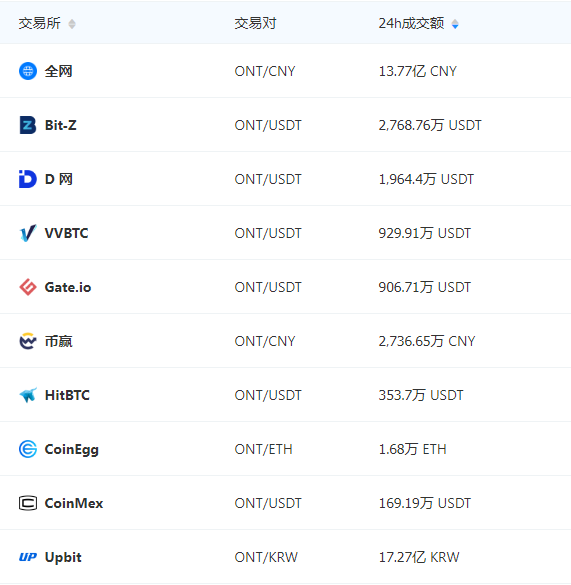
Task: Click the 全网 globe icon
Action: (x=28, y=71)
